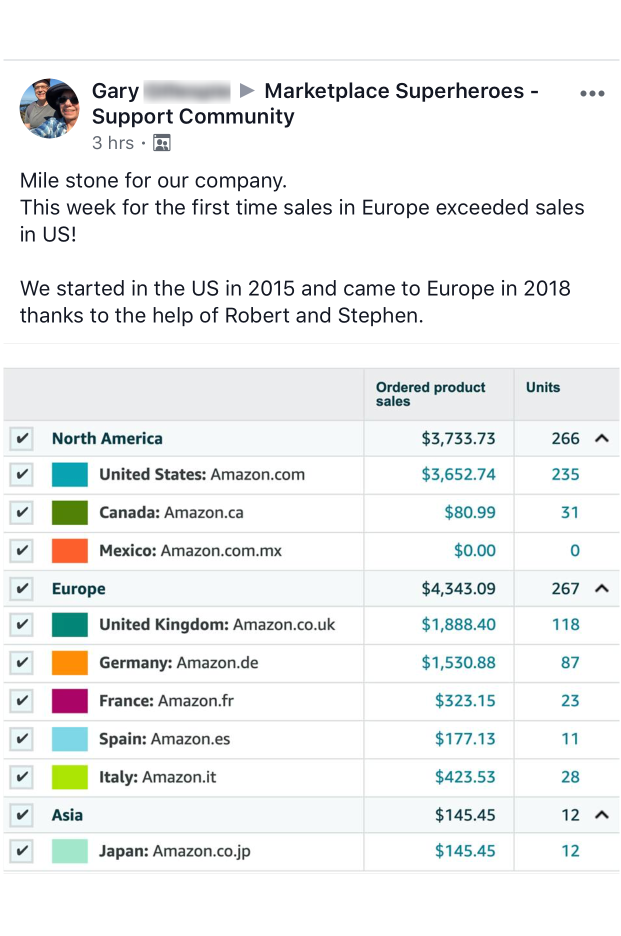
Task: Uncheck the Europe region checkbox
Action: pos(22,589)
